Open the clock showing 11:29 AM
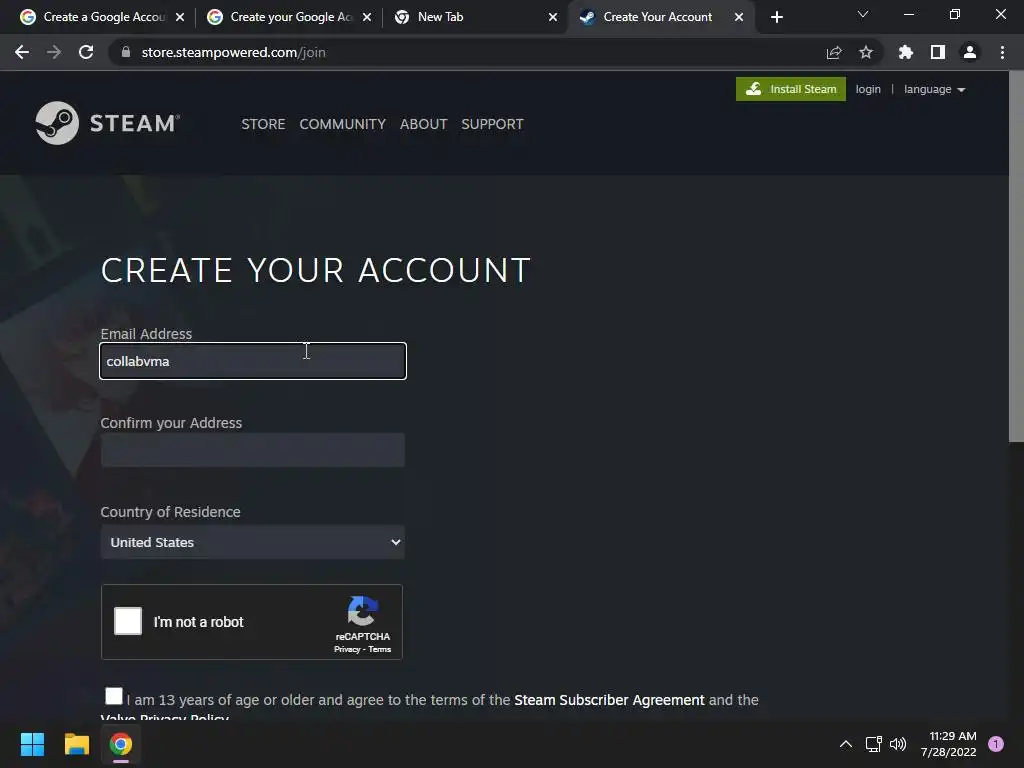 click(x=949, y=744)
